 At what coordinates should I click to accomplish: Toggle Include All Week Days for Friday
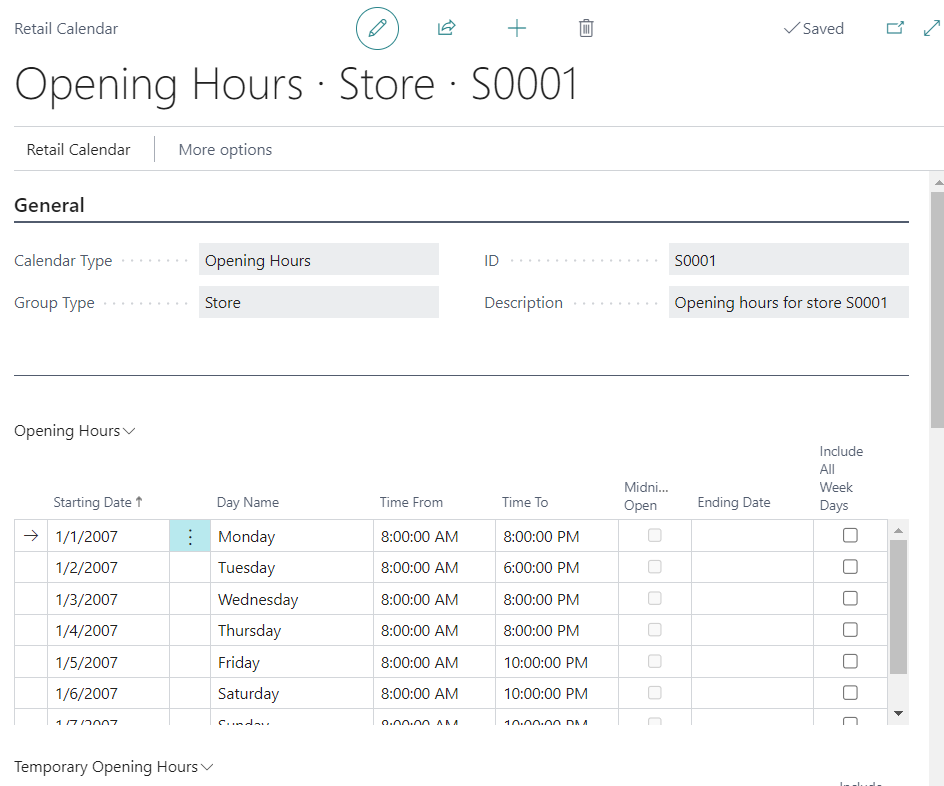coord(850,662)
